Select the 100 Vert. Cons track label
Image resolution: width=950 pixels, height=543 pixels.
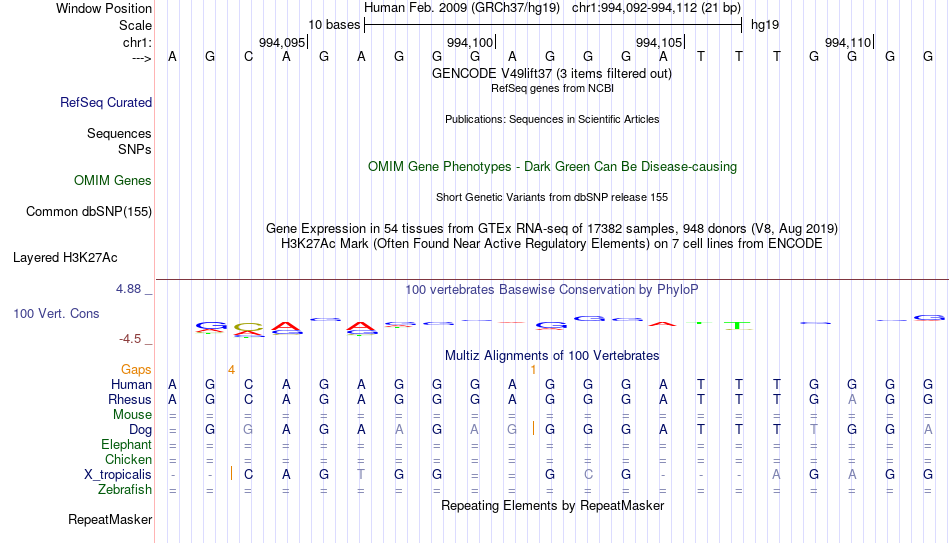pyautogui.click(x=56, y=314)
